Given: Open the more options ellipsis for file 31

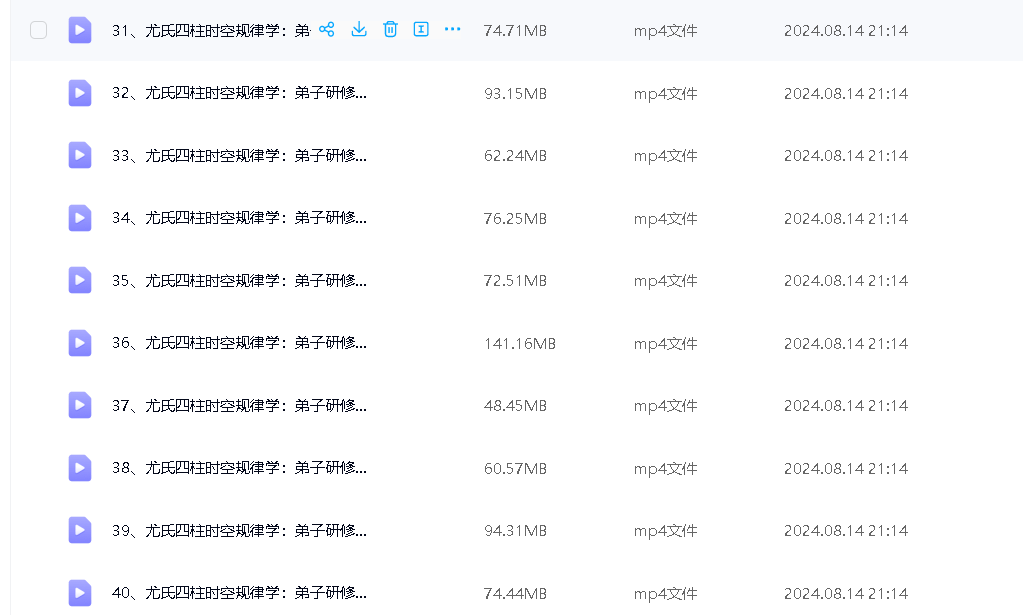Looking at the screenshot, I should coord(452,30).
